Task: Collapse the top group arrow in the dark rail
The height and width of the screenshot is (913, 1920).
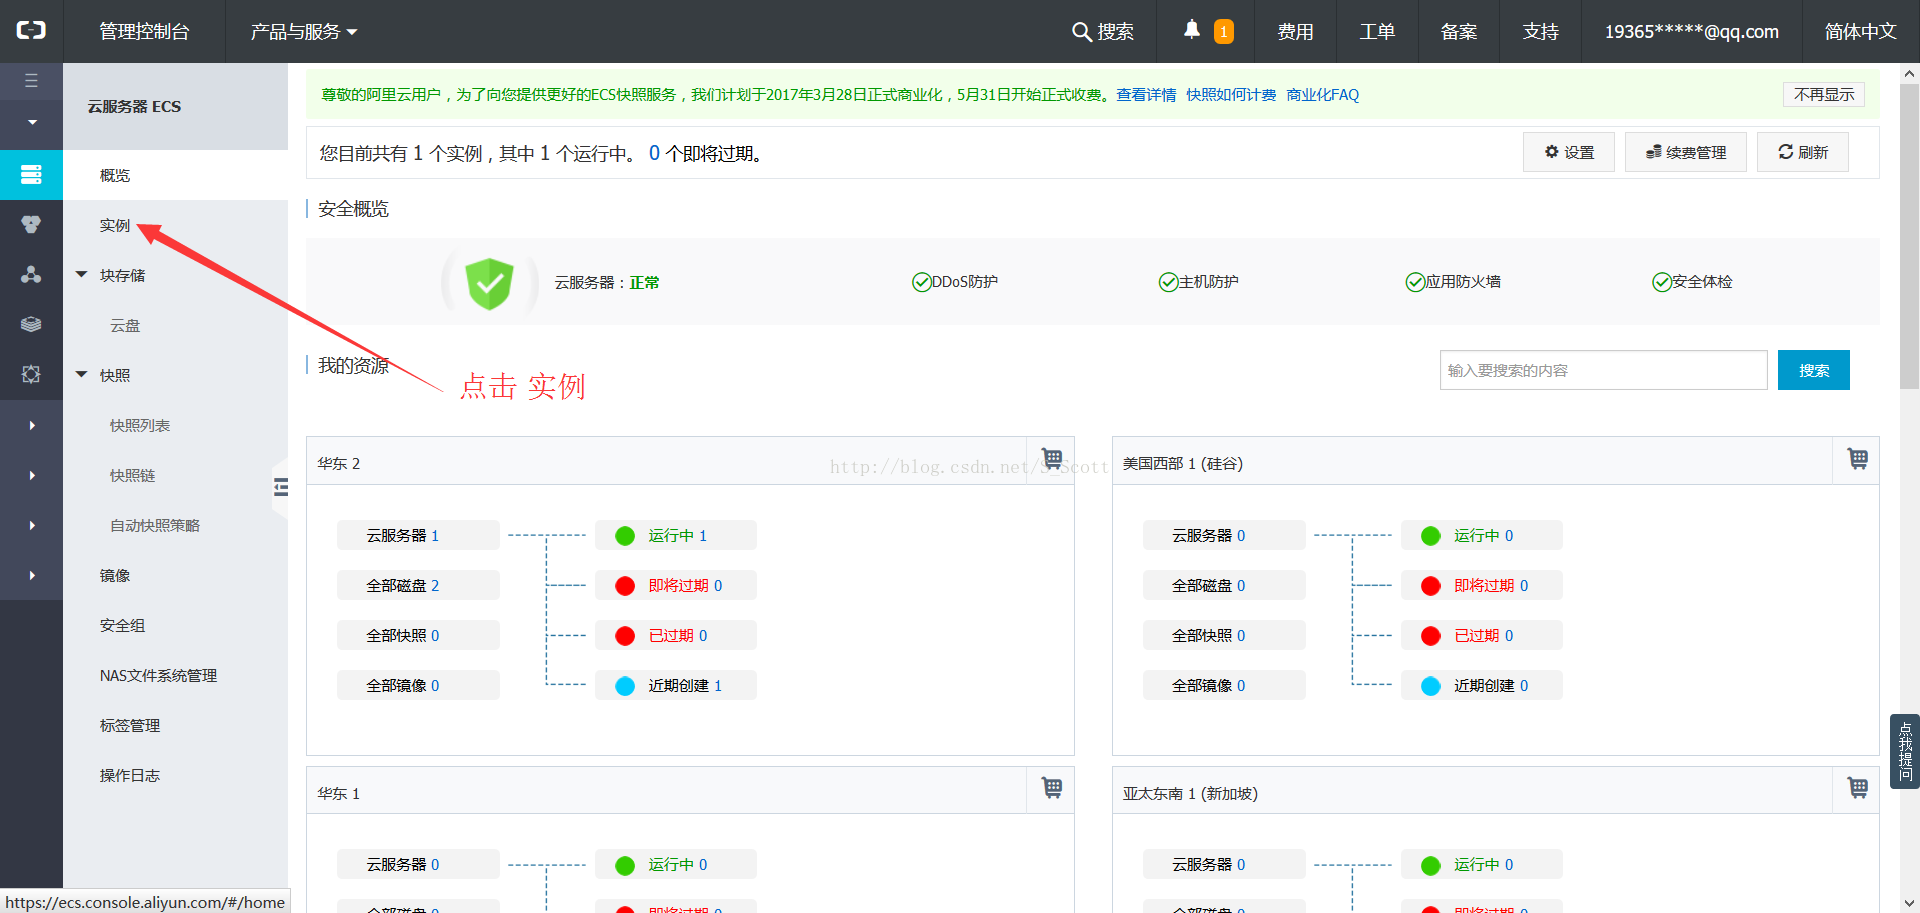Action: point(32,123)
